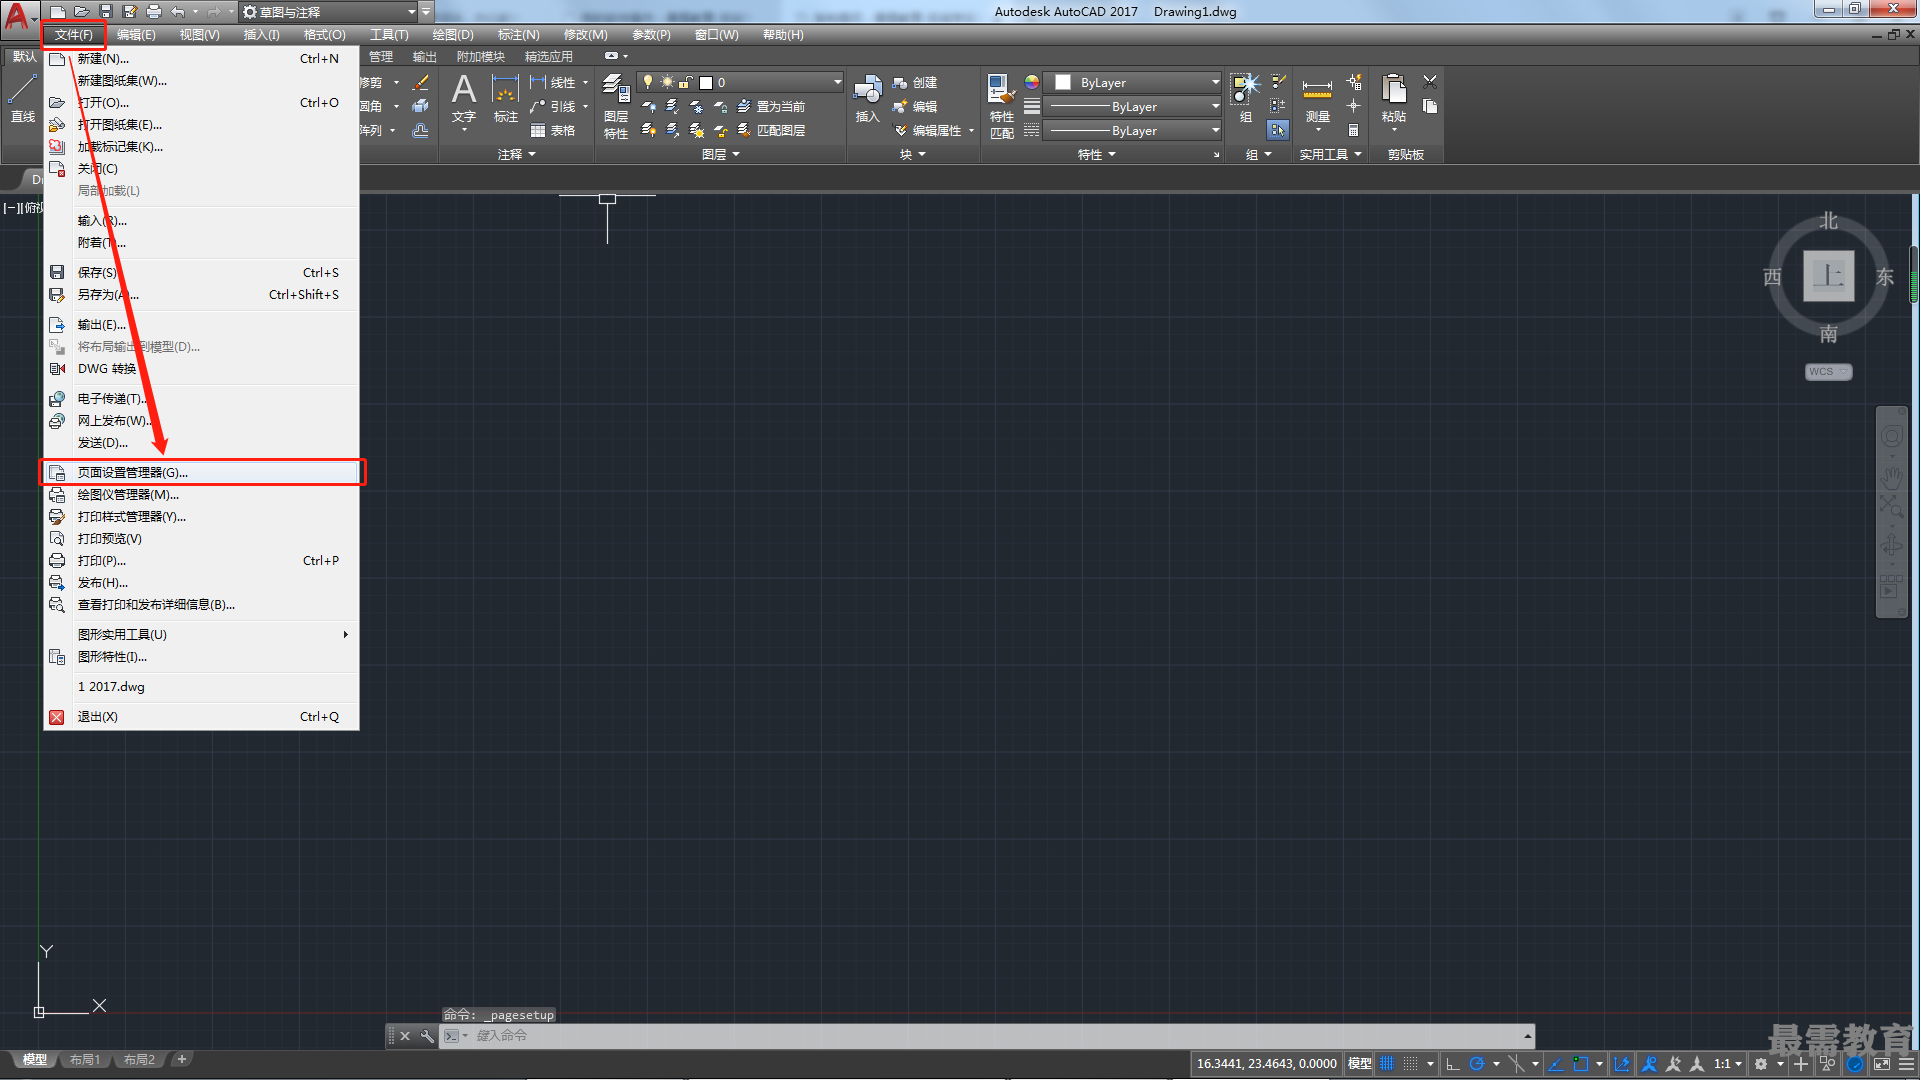Click the Plot printer icon in quick access toolbar
Screen dimensions: 1920x1080
coord(154,12)
